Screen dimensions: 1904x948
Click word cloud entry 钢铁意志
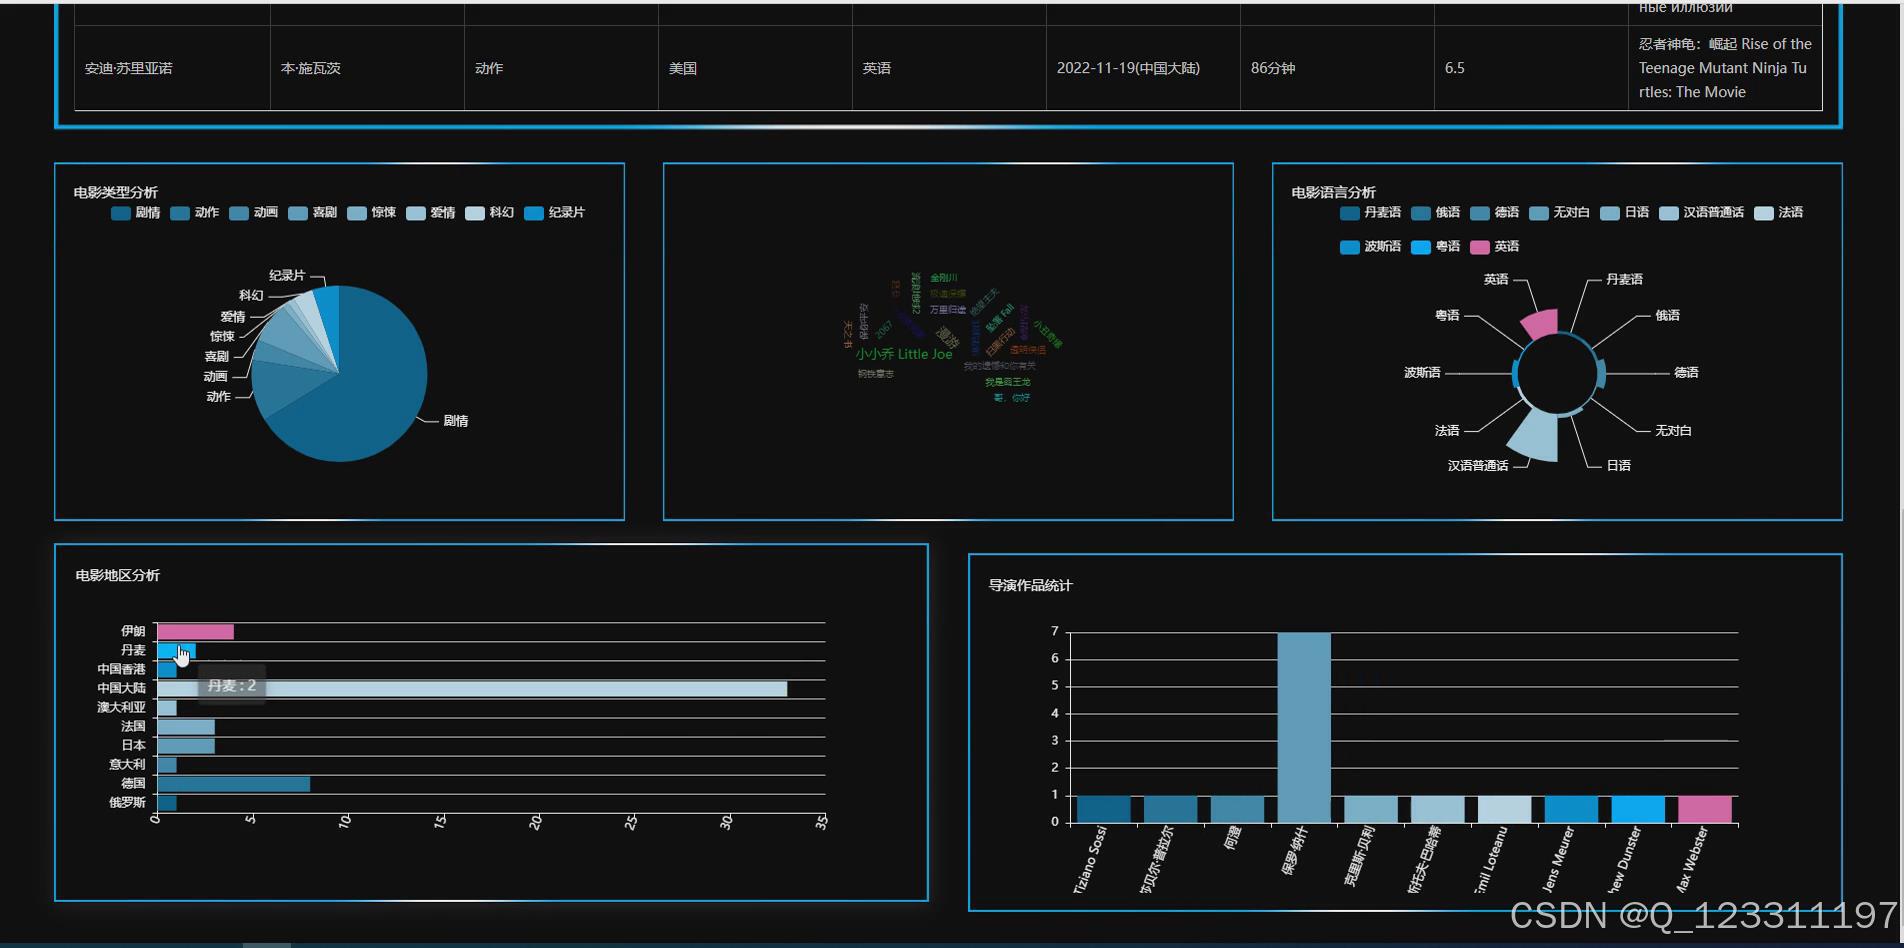875,374
